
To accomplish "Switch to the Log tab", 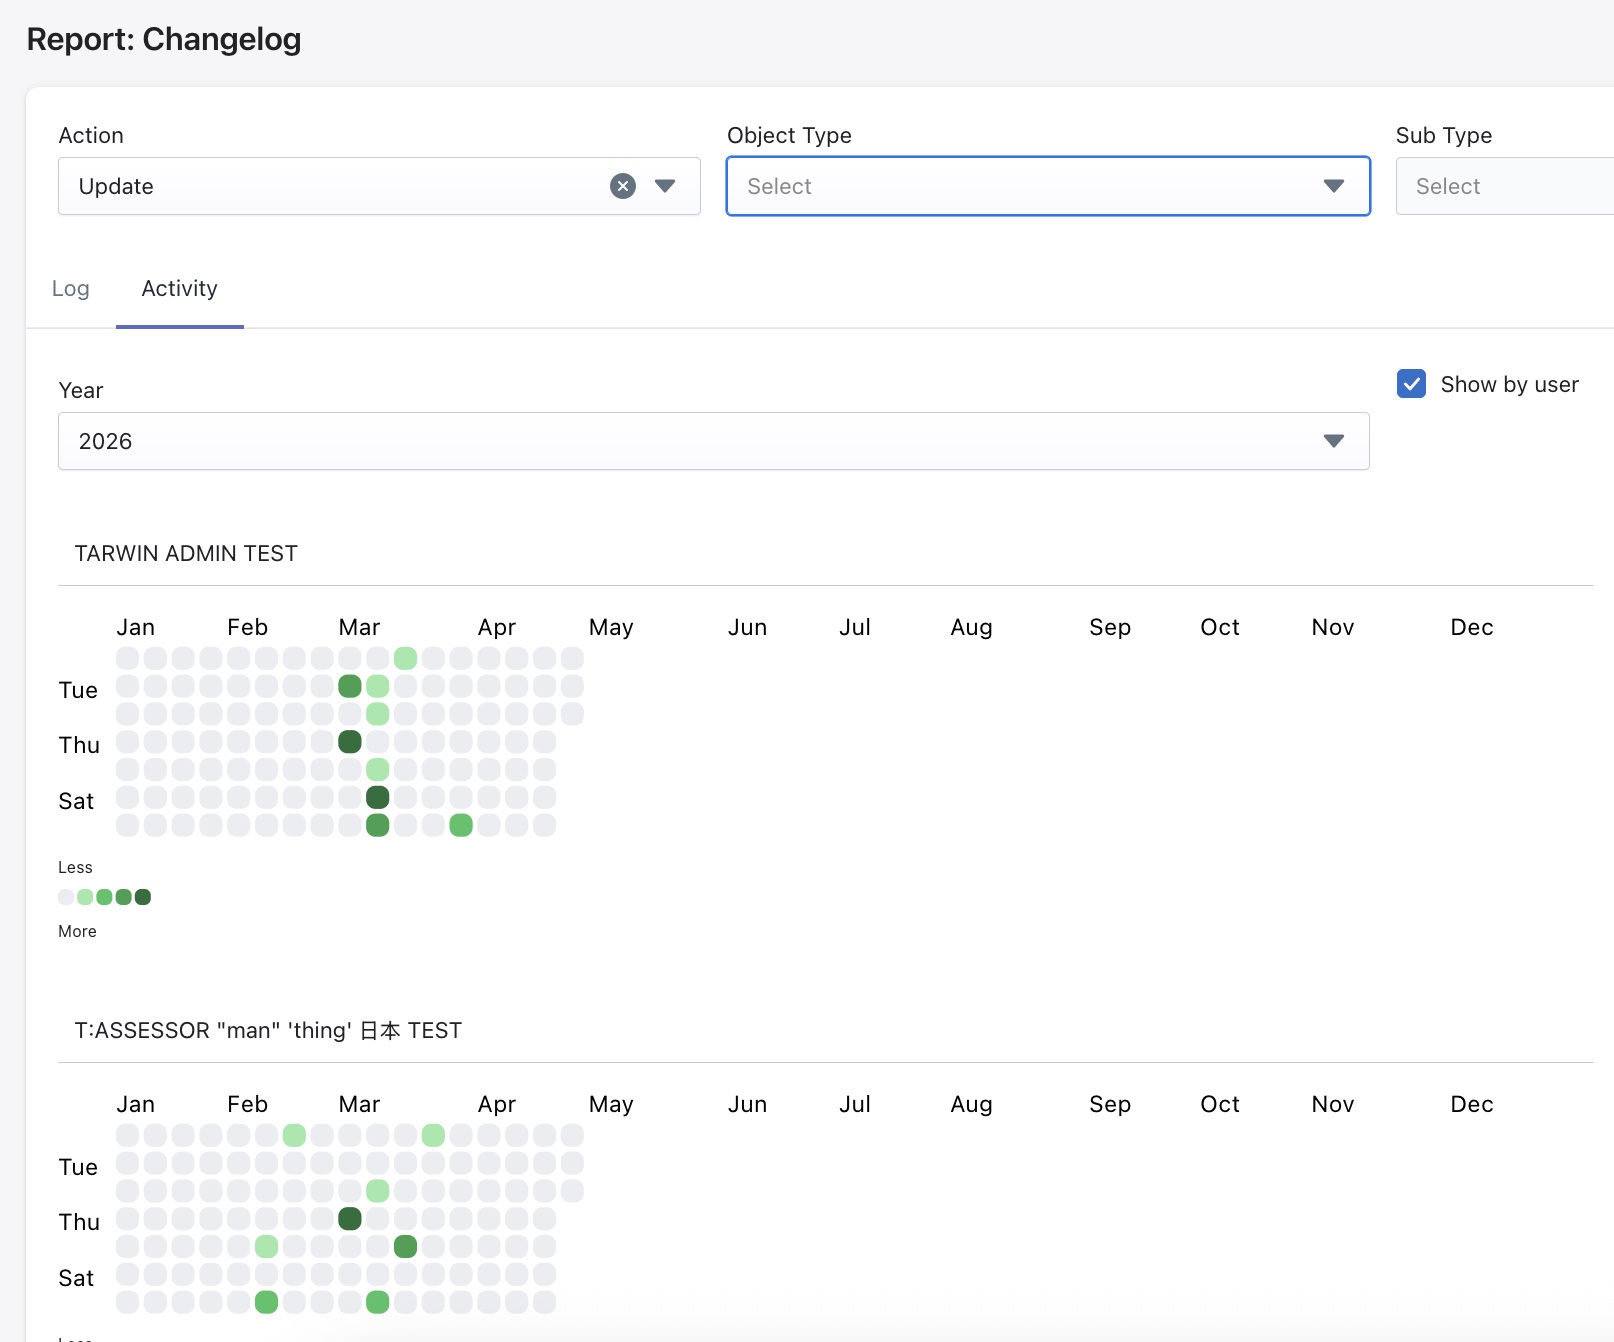I will [x=71, y=289].
